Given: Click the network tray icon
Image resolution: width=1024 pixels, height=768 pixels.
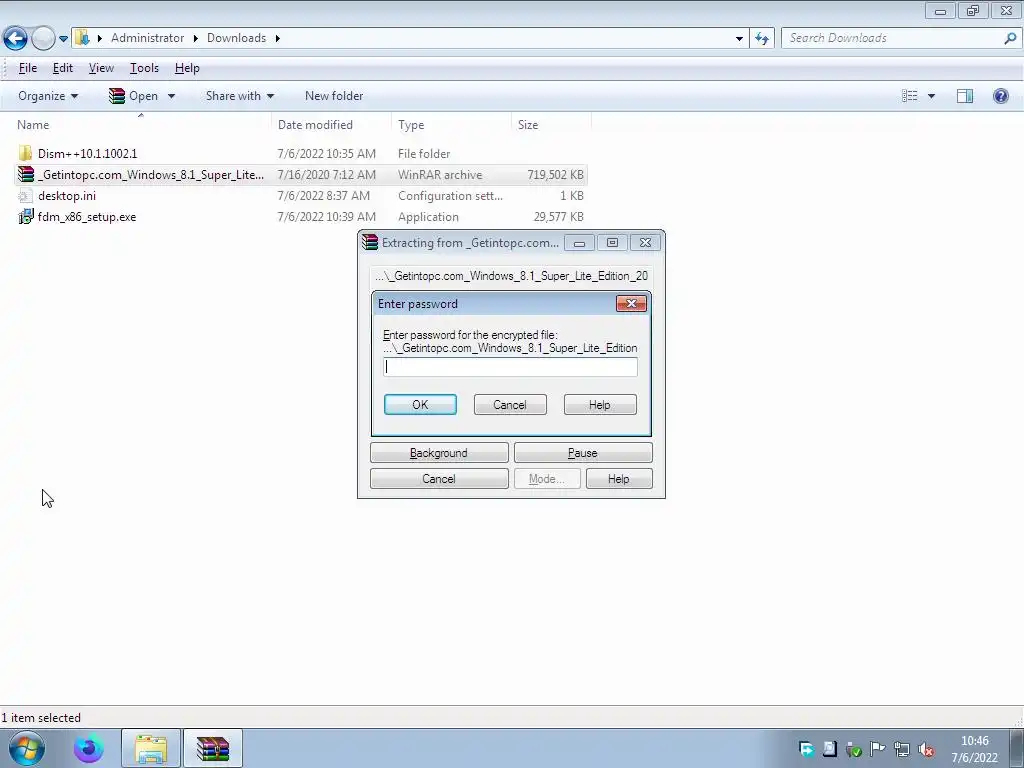Looking at the screenshot, I should [x=902, y=749].
